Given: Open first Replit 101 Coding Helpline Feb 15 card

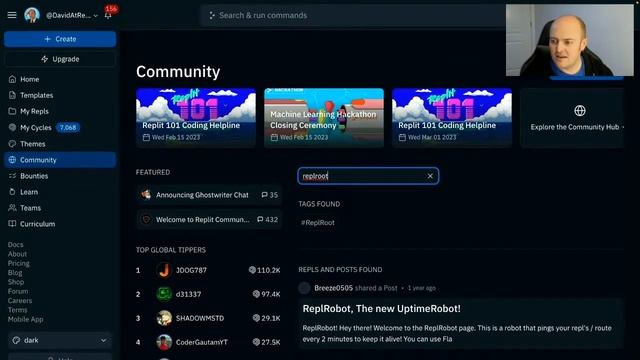Looking at the screenshot, I should (196, 118).
